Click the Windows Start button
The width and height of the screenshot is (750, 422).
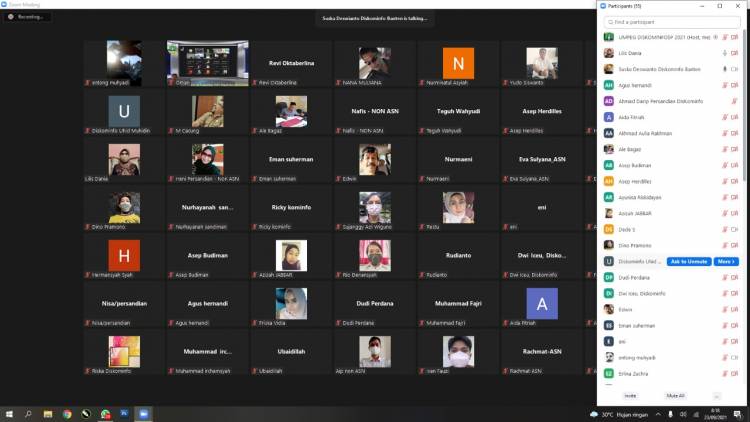coord(8,413)
